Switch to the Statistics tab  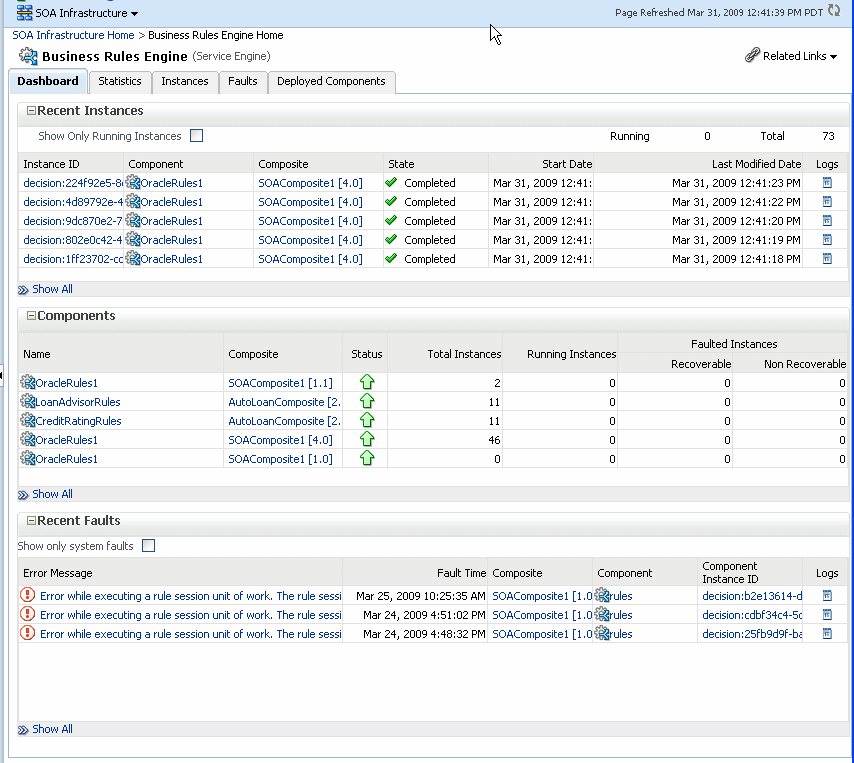tap(119, 82)
